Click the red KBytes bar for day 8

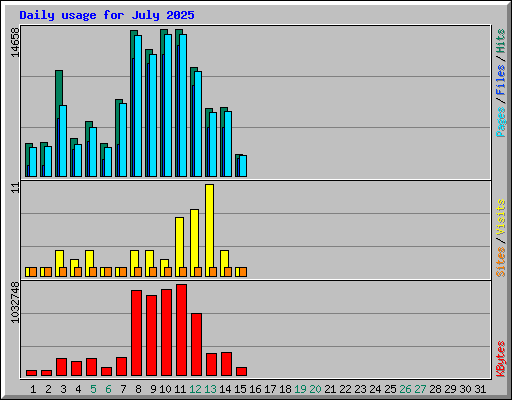(x=136, y=333)
